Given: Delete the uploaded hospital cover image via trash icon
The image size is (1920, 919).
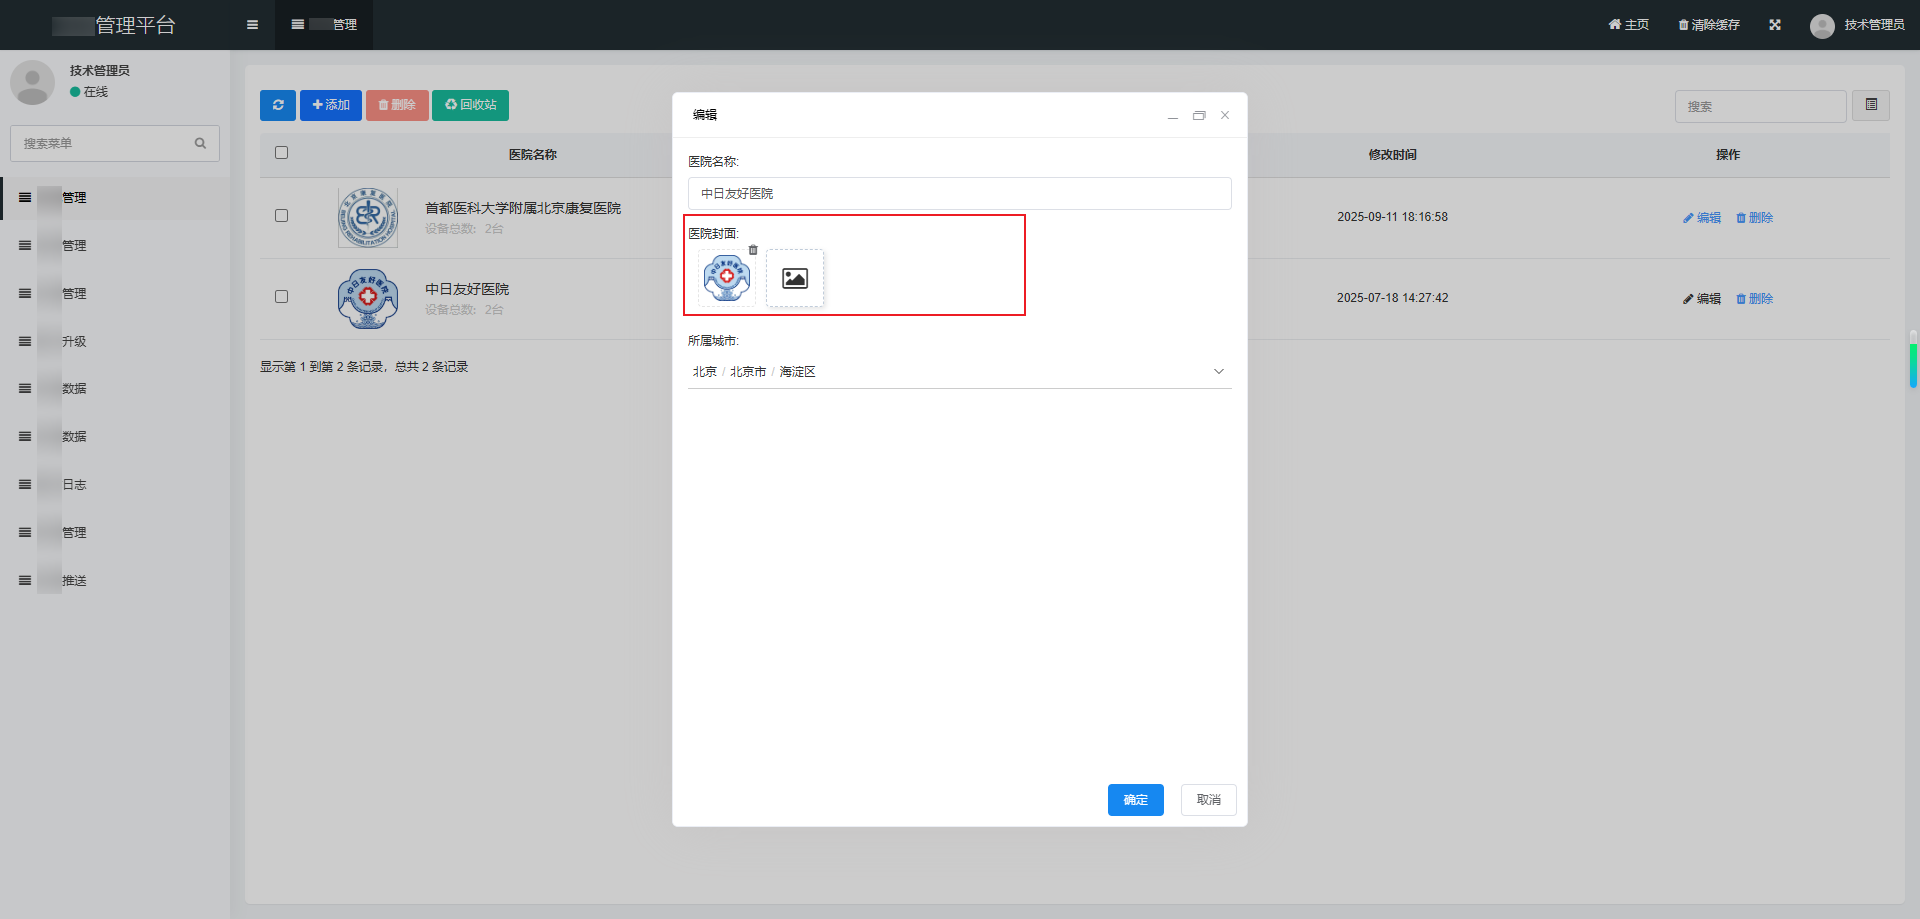Looking at the screenshot, I should coord(753,250).
